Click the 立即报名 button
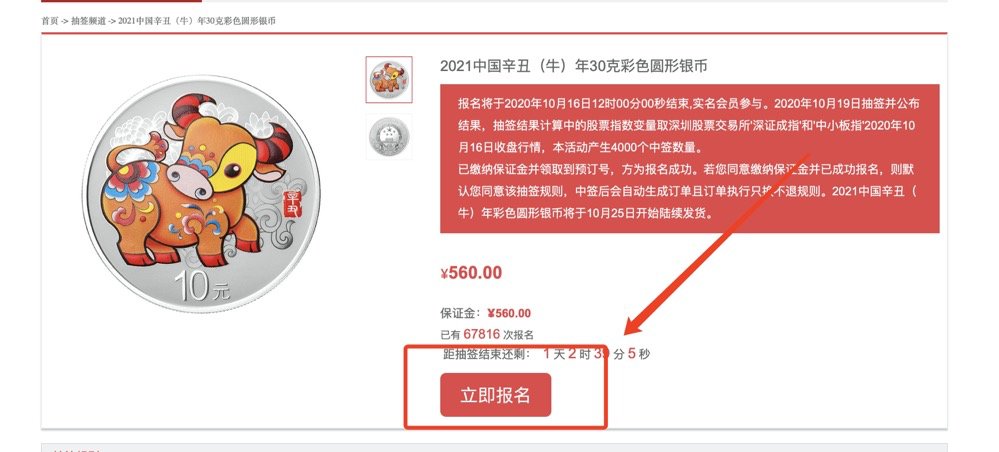This screenshot has width=999, height=452. pyautogui.click(x=496, y=395)
